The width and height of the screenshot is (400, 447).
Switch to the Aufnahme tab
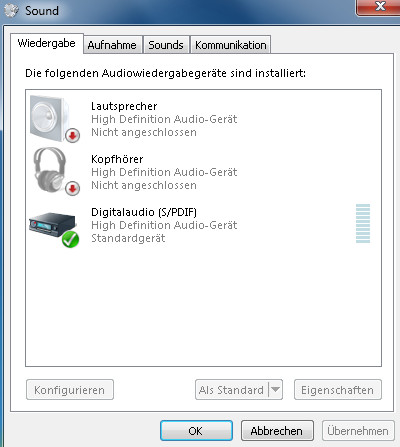[x=112, y=45]
